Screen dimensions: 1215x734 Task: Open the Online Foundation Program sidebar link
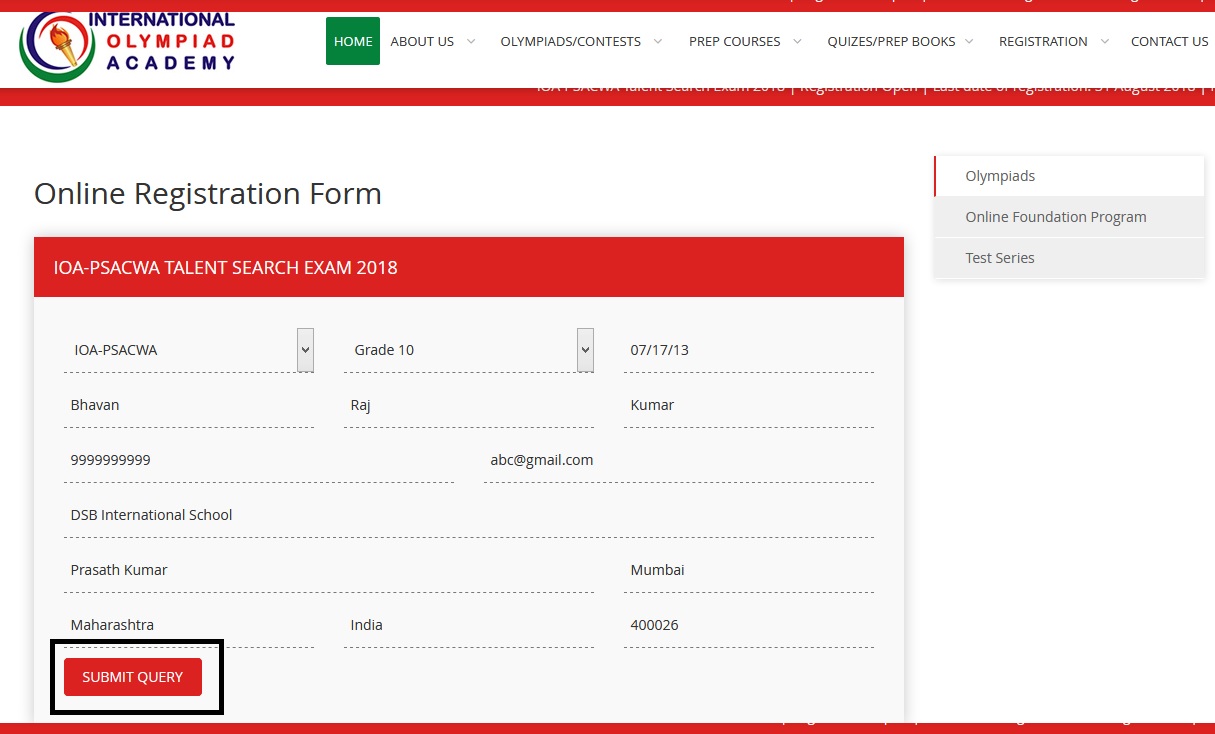[1055, 217]
